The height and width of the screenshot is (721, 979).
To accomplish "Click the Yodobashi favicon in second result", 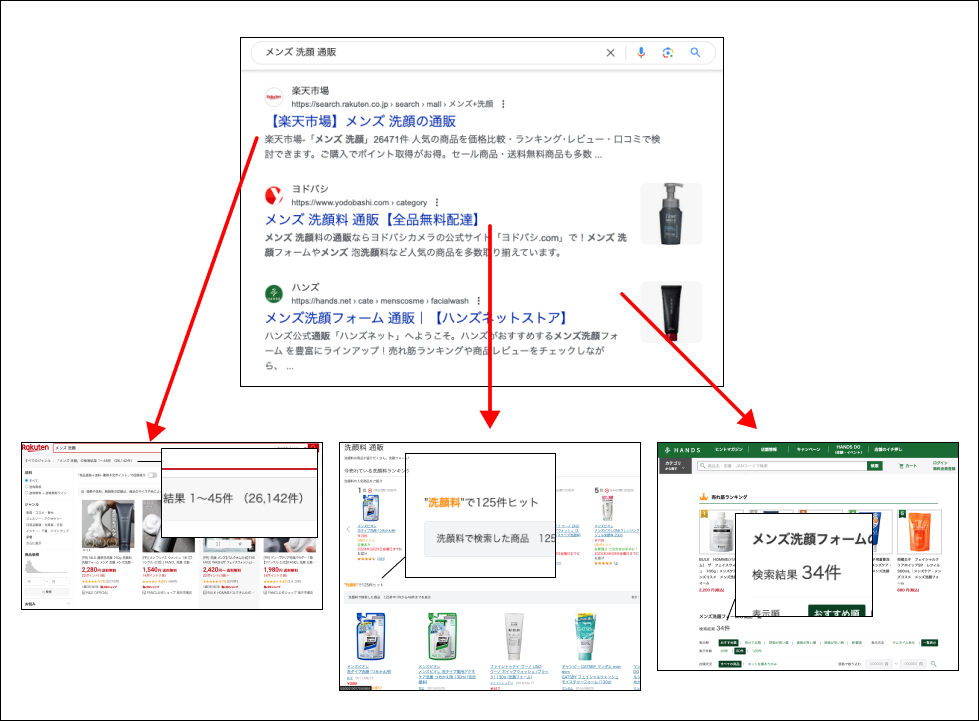I will (274, 195).
